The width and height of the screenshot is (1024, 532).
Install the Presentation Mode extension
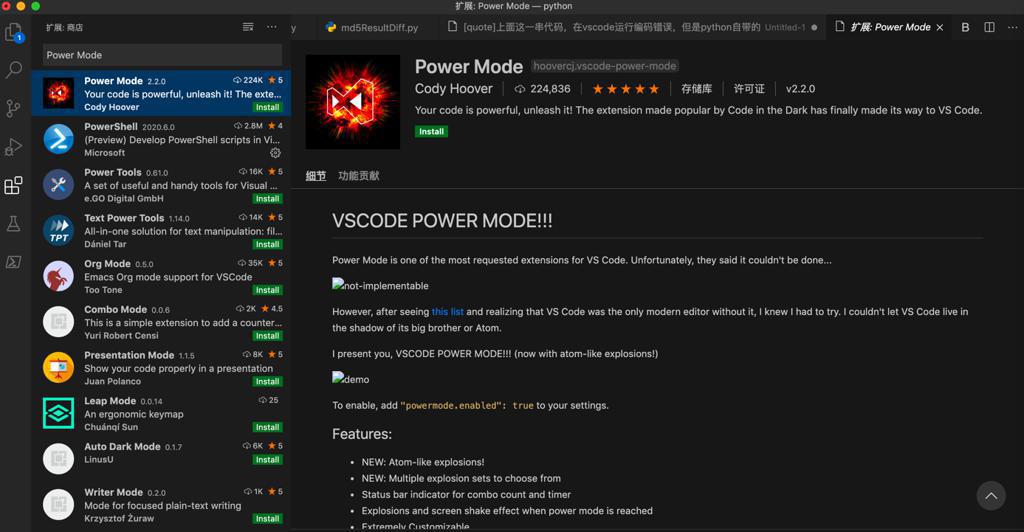pyautogui.click(x=267, y=381)
